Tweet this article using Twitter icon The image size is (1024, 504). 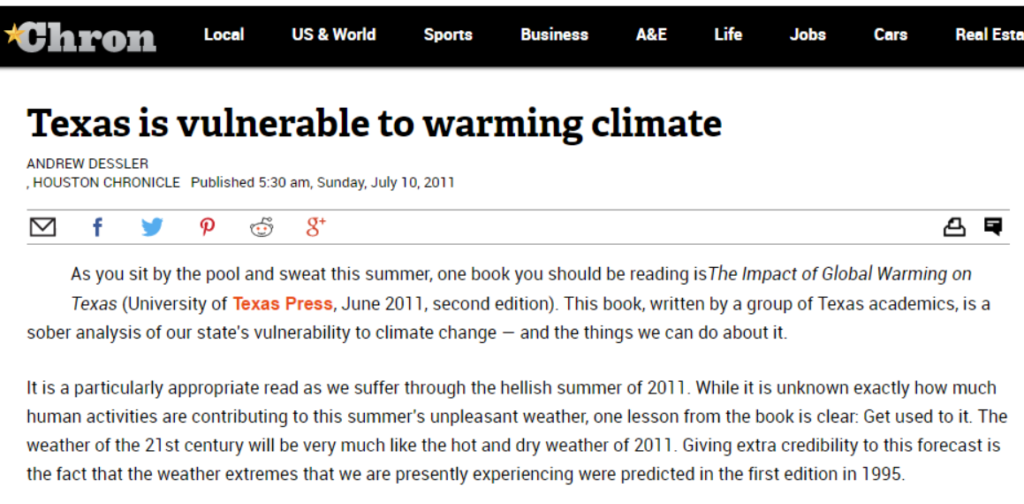[x=152, y=227]
